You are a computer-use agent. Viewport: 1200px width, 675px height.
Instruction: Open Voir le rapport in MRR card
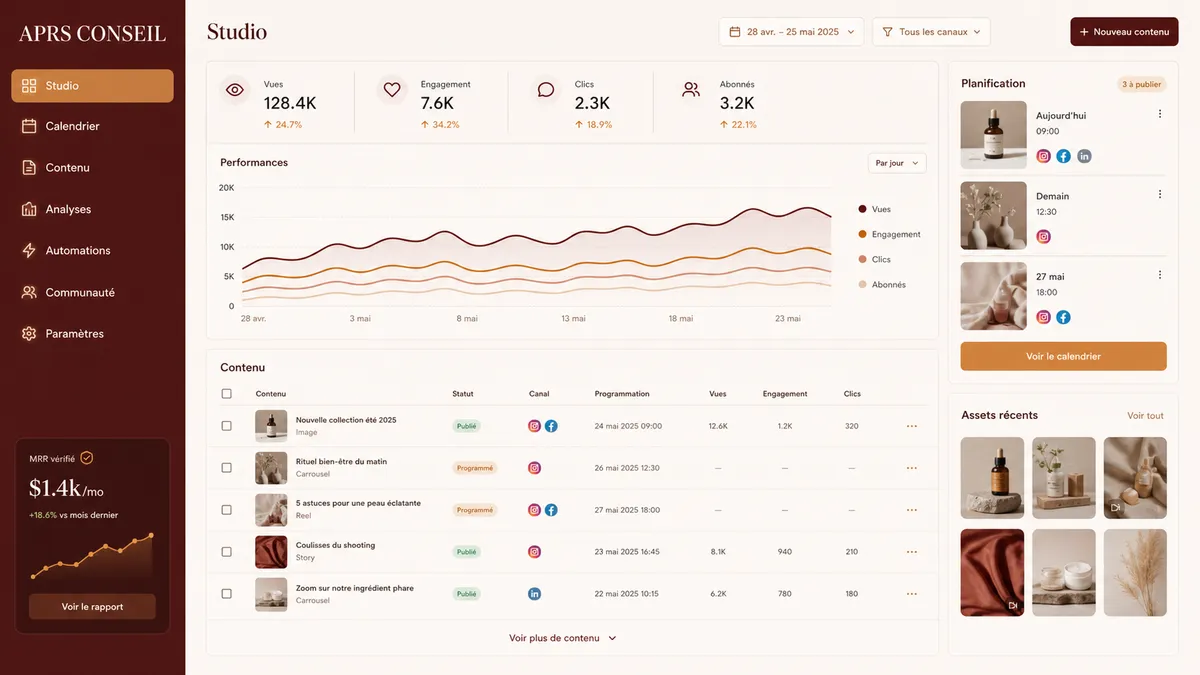[92, 607]
